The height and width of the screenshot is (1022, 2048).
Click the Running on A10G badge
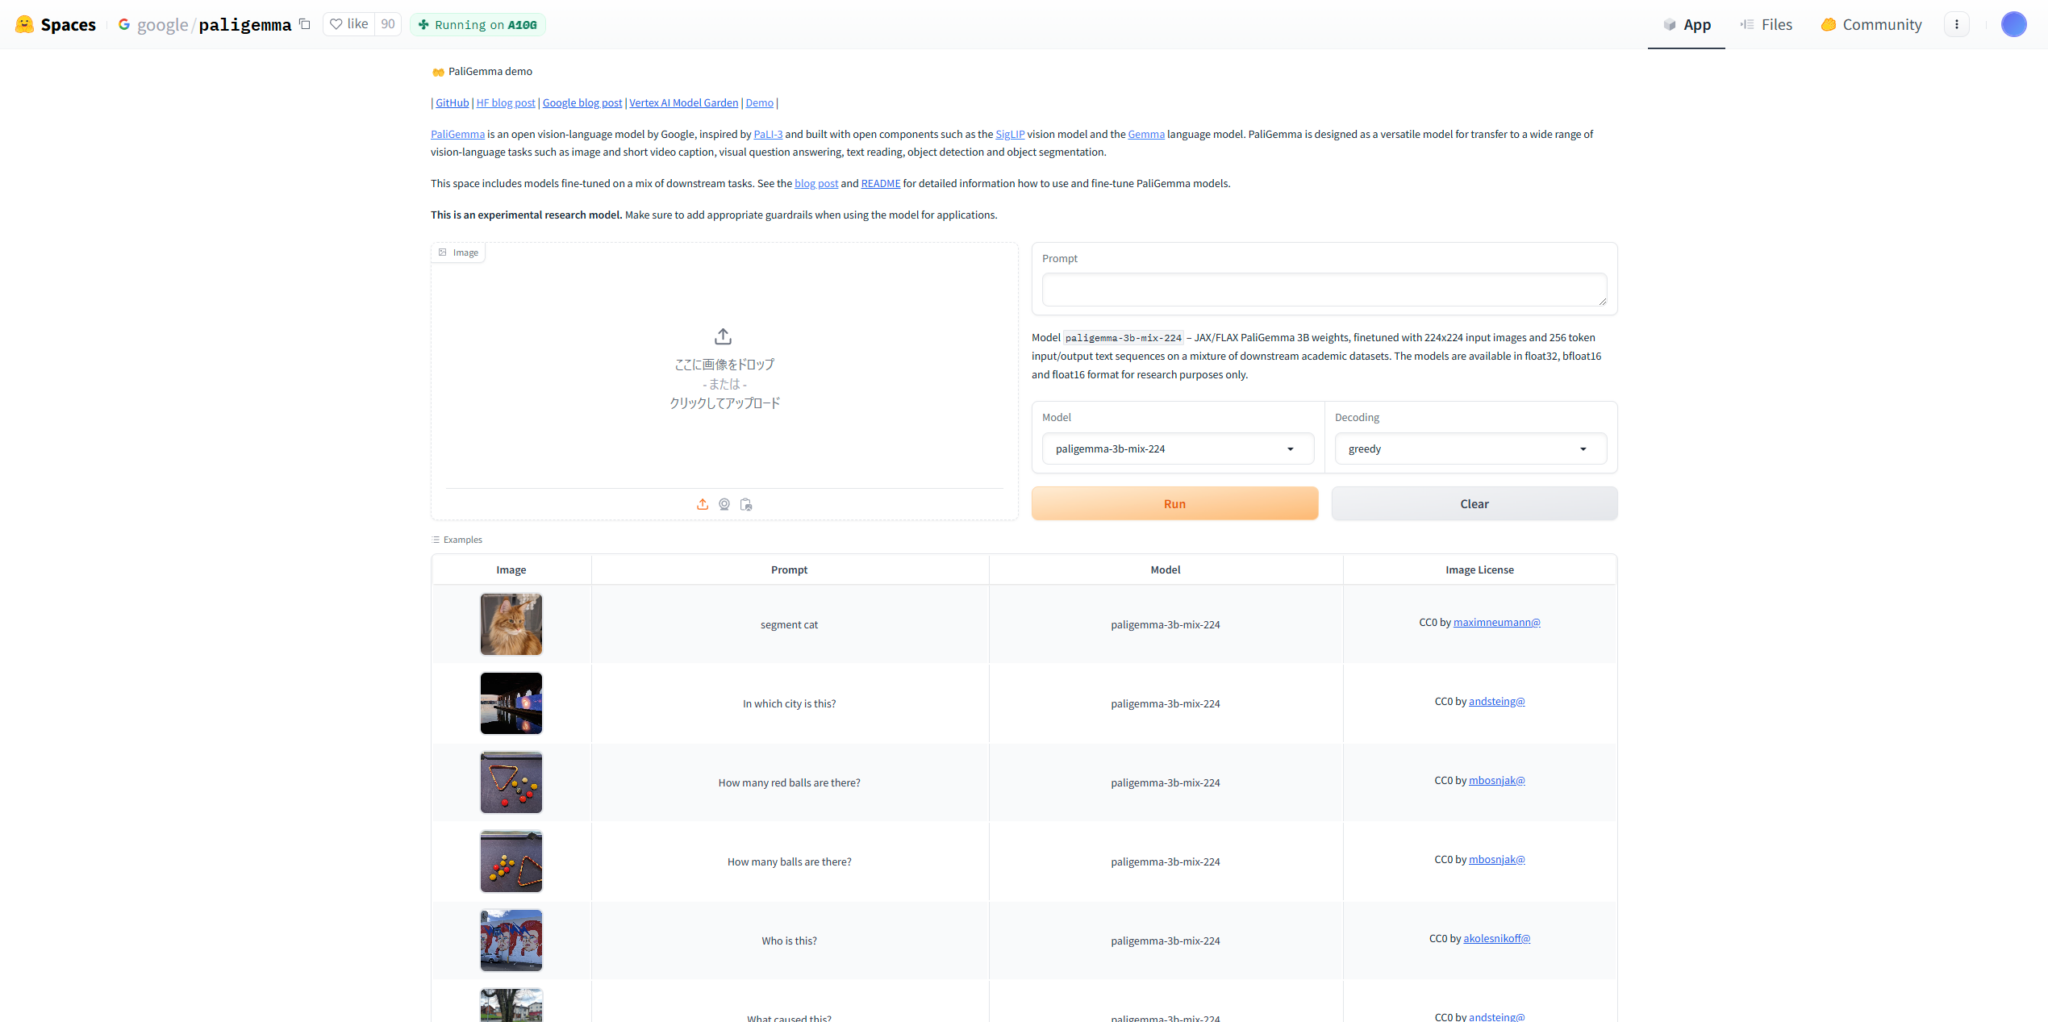[477, 24]
